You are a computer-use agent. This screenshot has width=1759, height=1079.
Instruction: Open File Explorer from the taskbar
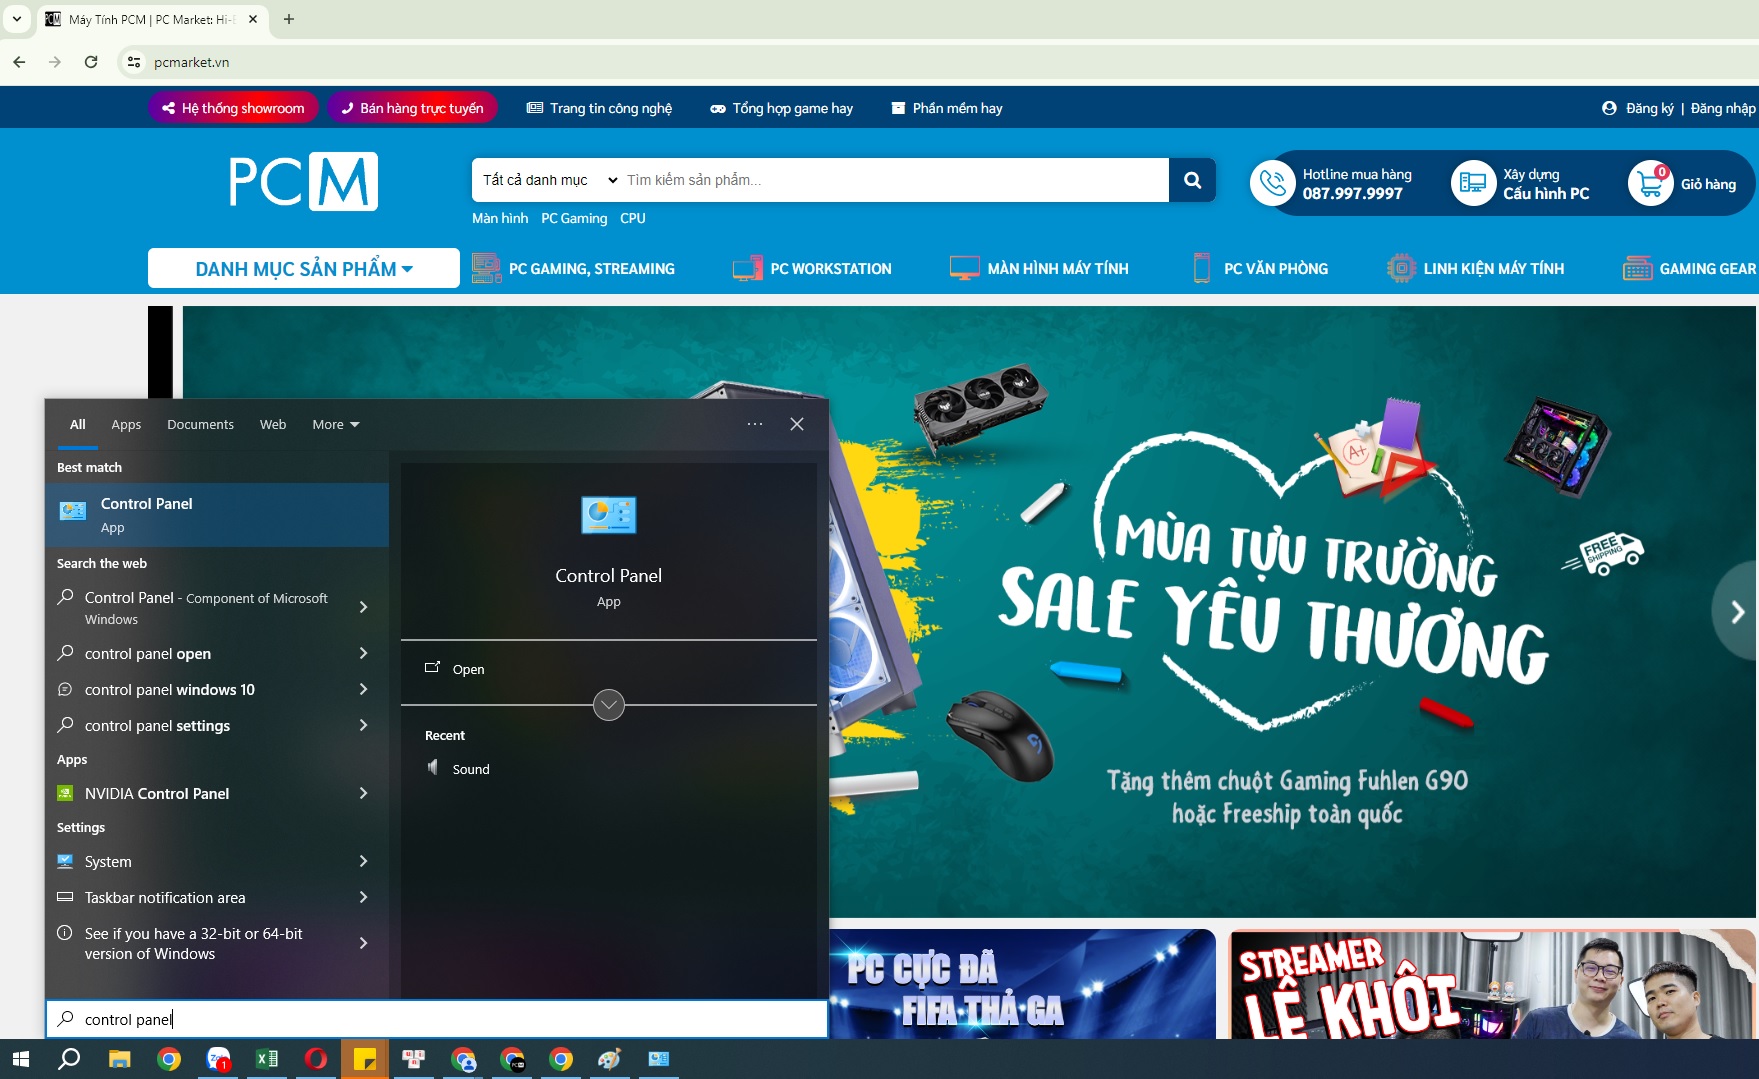tap(120, 1059)
